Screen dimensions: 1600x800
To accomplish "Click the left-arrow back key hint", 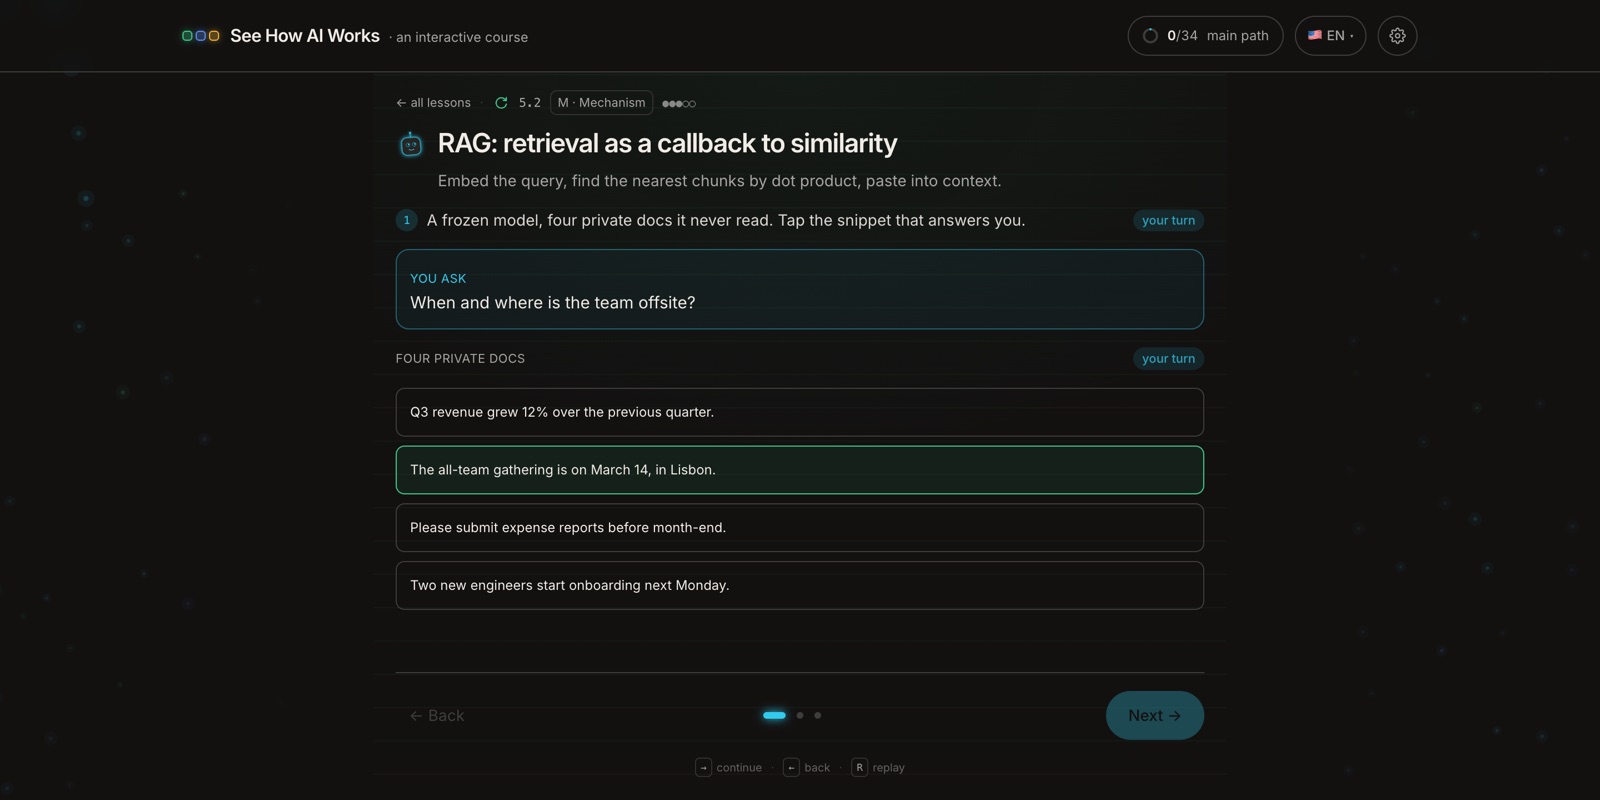I will tap(791, 767).
